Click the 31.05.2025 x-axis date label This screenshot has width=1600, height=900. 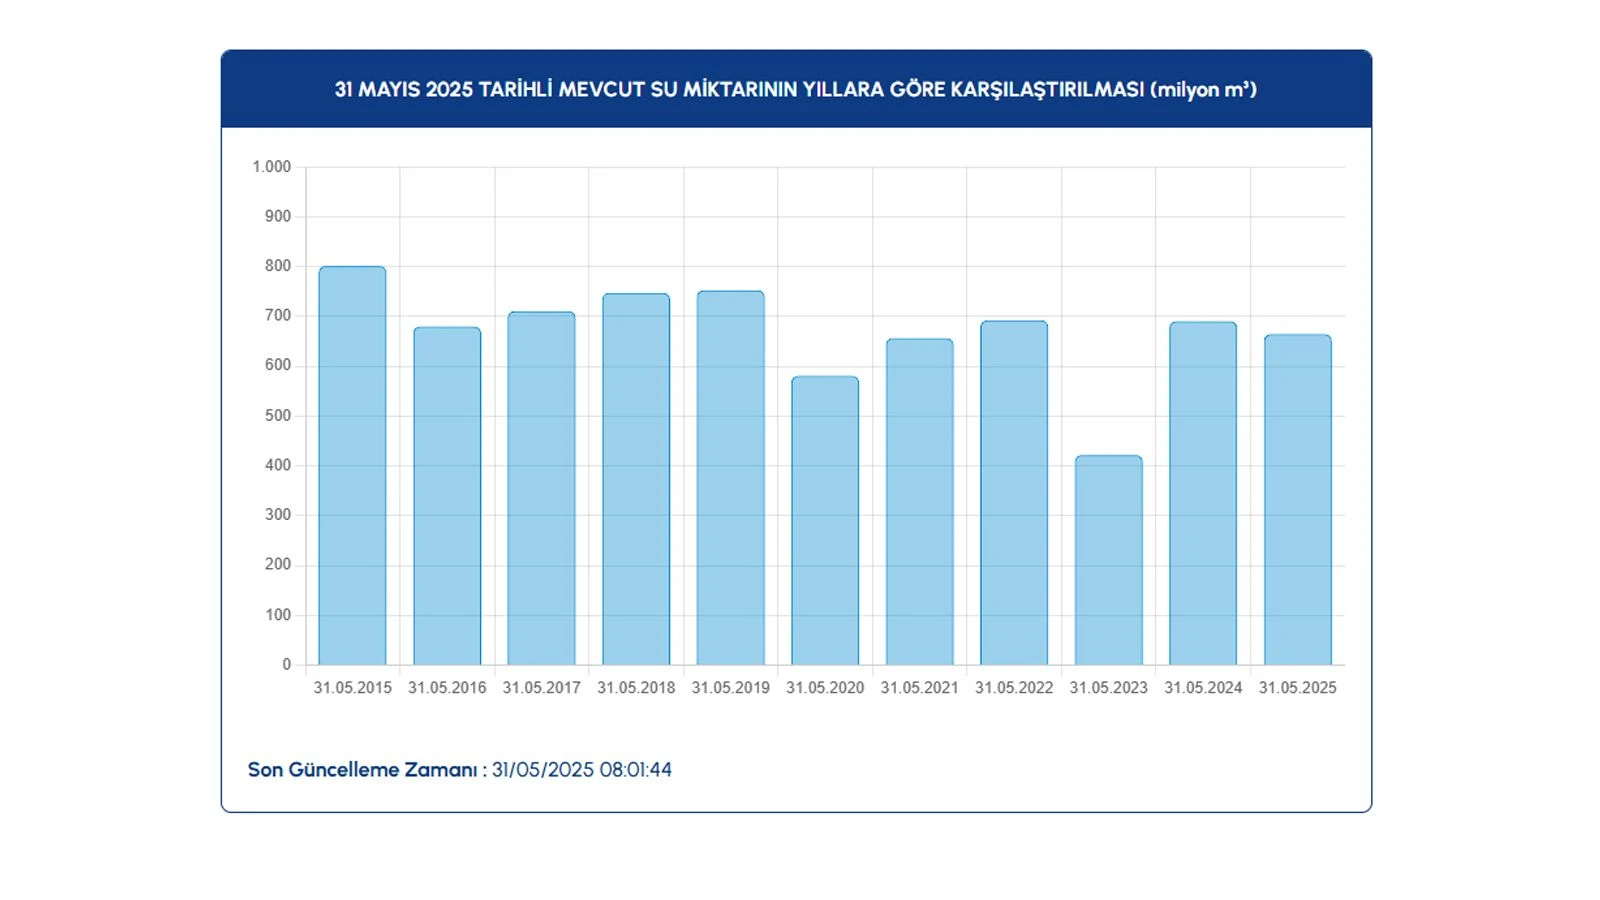(1297, 688)
